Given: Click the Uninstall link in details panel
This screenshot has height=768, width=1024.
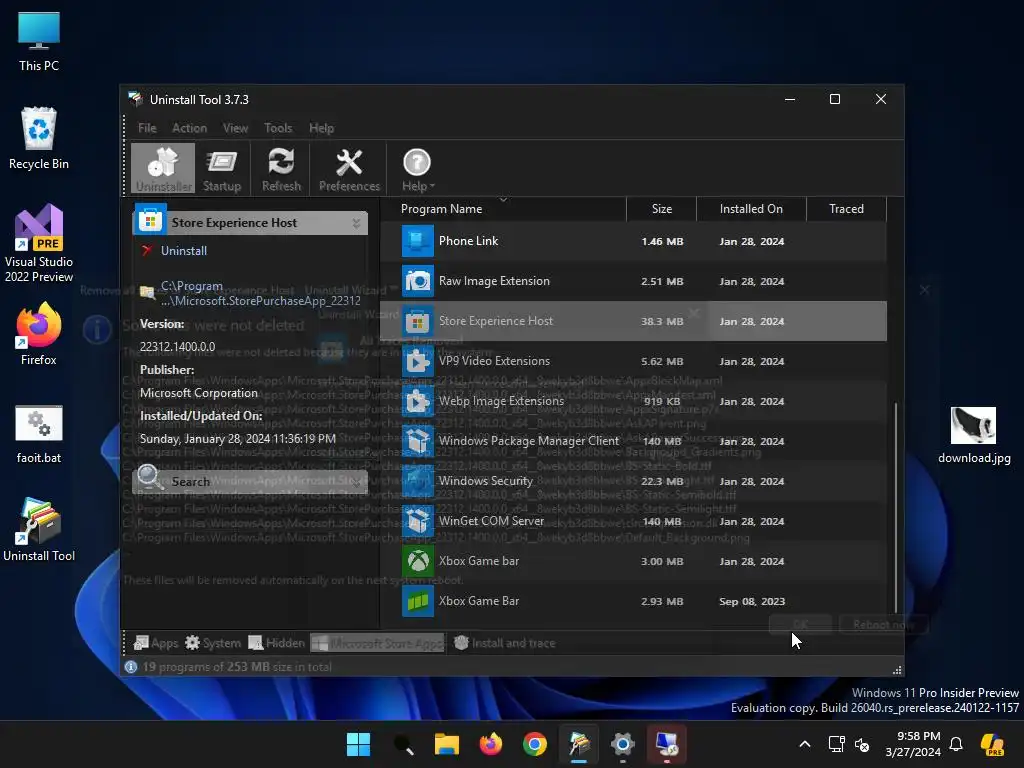Looking at the screenshot, I should [x=184, y=251].
